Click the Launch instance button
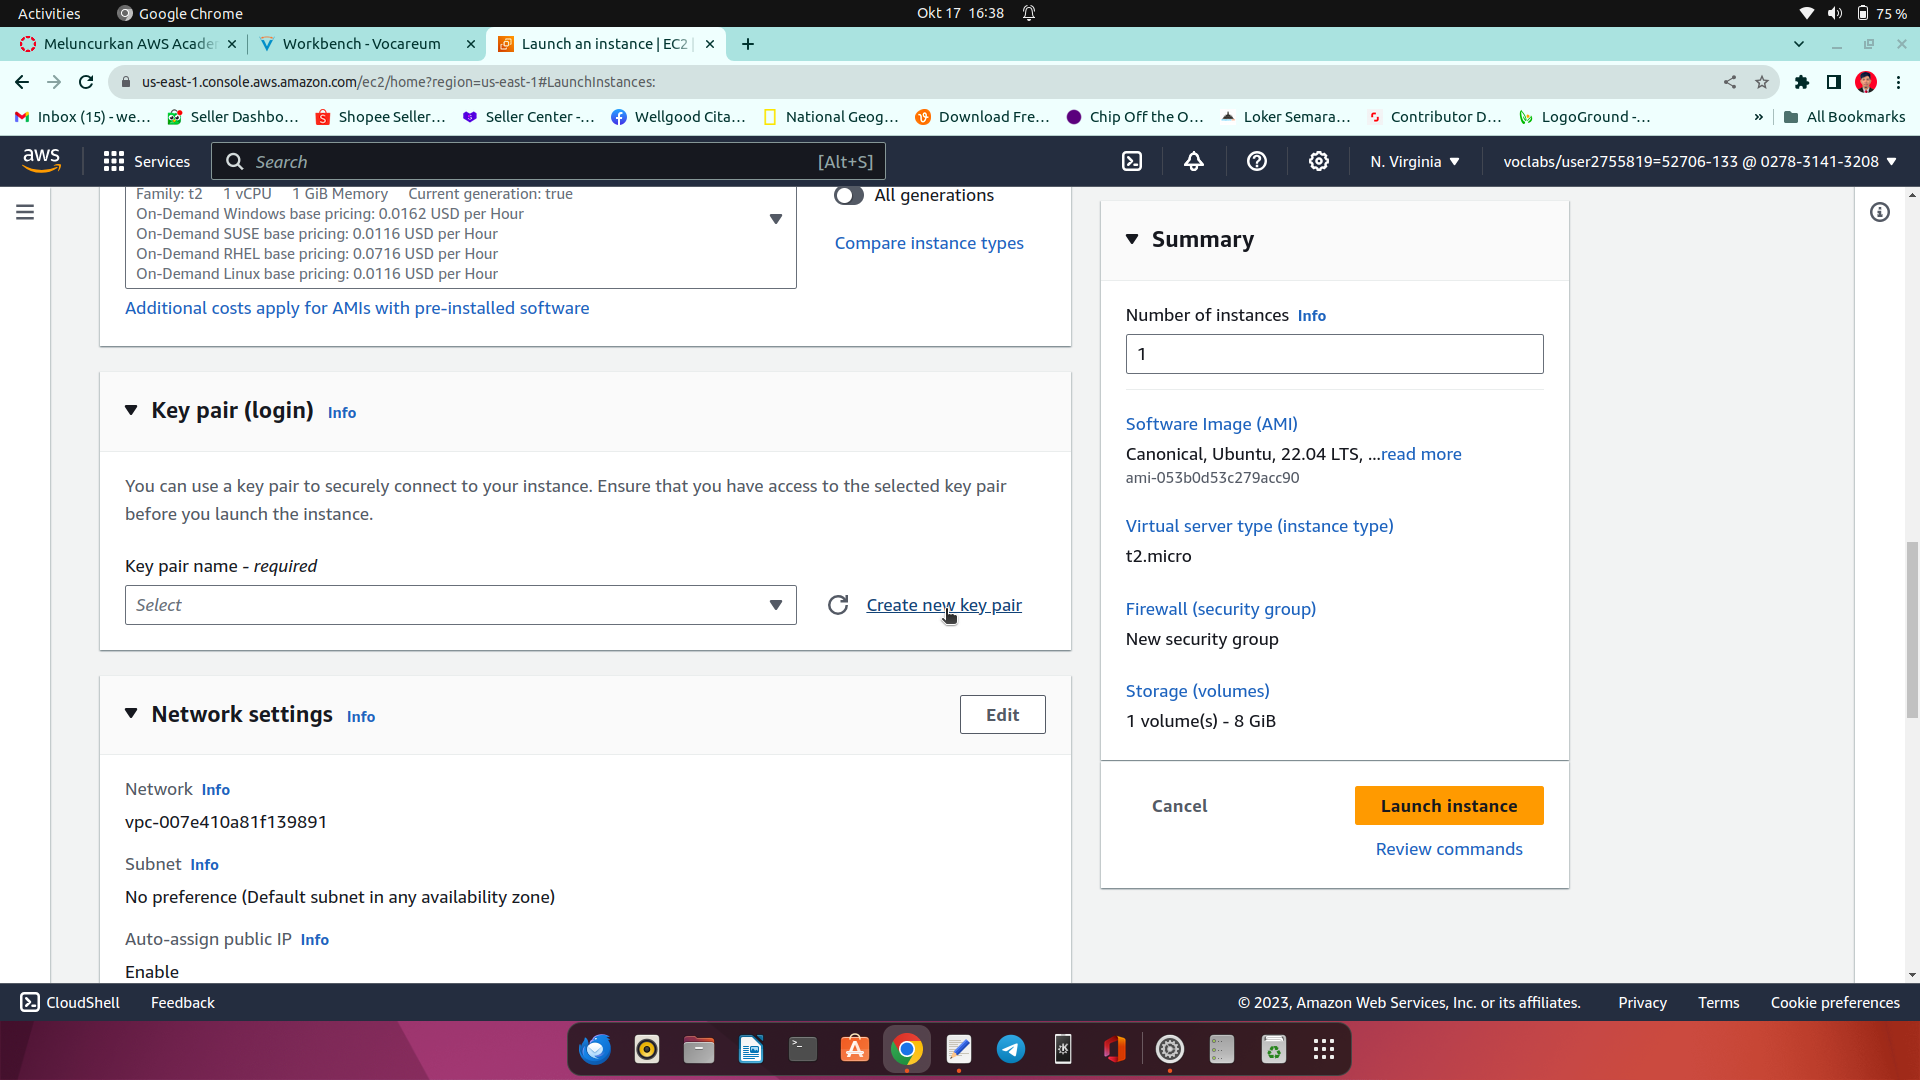Image resolution: width=1920 pixels, height=1080 pixels. point(1448,806)
